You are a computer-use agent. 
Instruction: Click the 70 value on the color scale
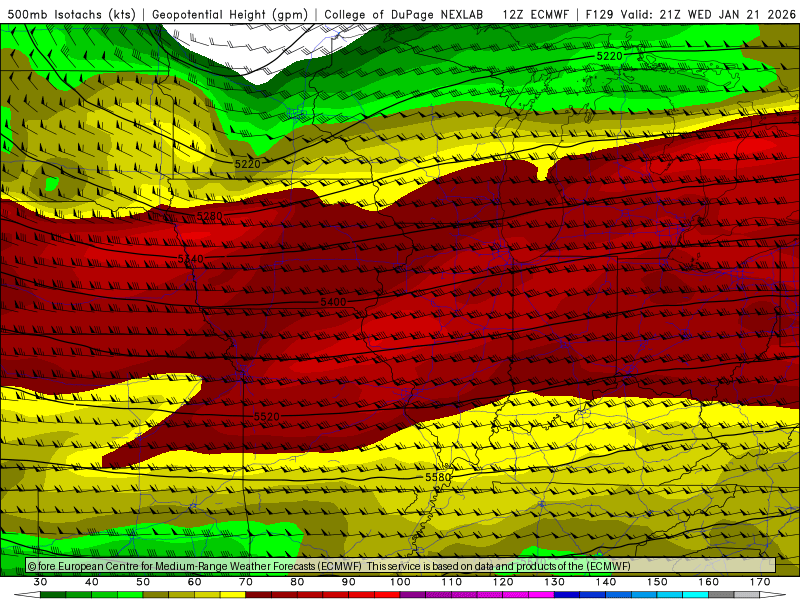coord(245,582)
